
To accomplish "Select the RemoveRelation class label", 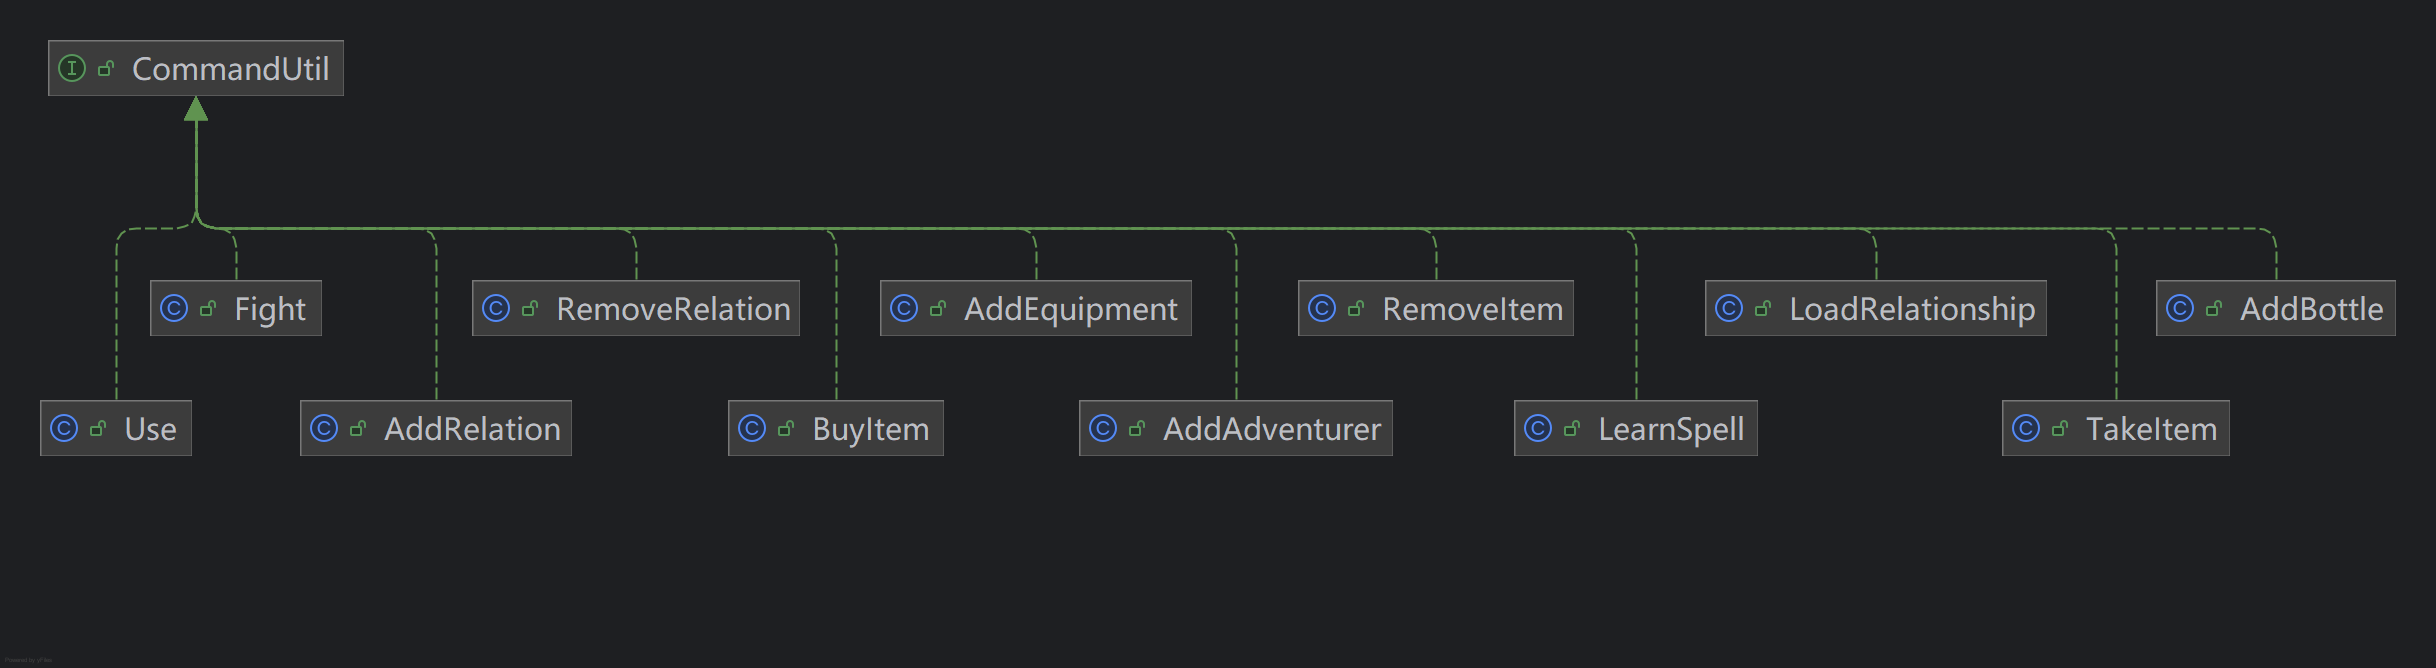I will click(673, 309).
